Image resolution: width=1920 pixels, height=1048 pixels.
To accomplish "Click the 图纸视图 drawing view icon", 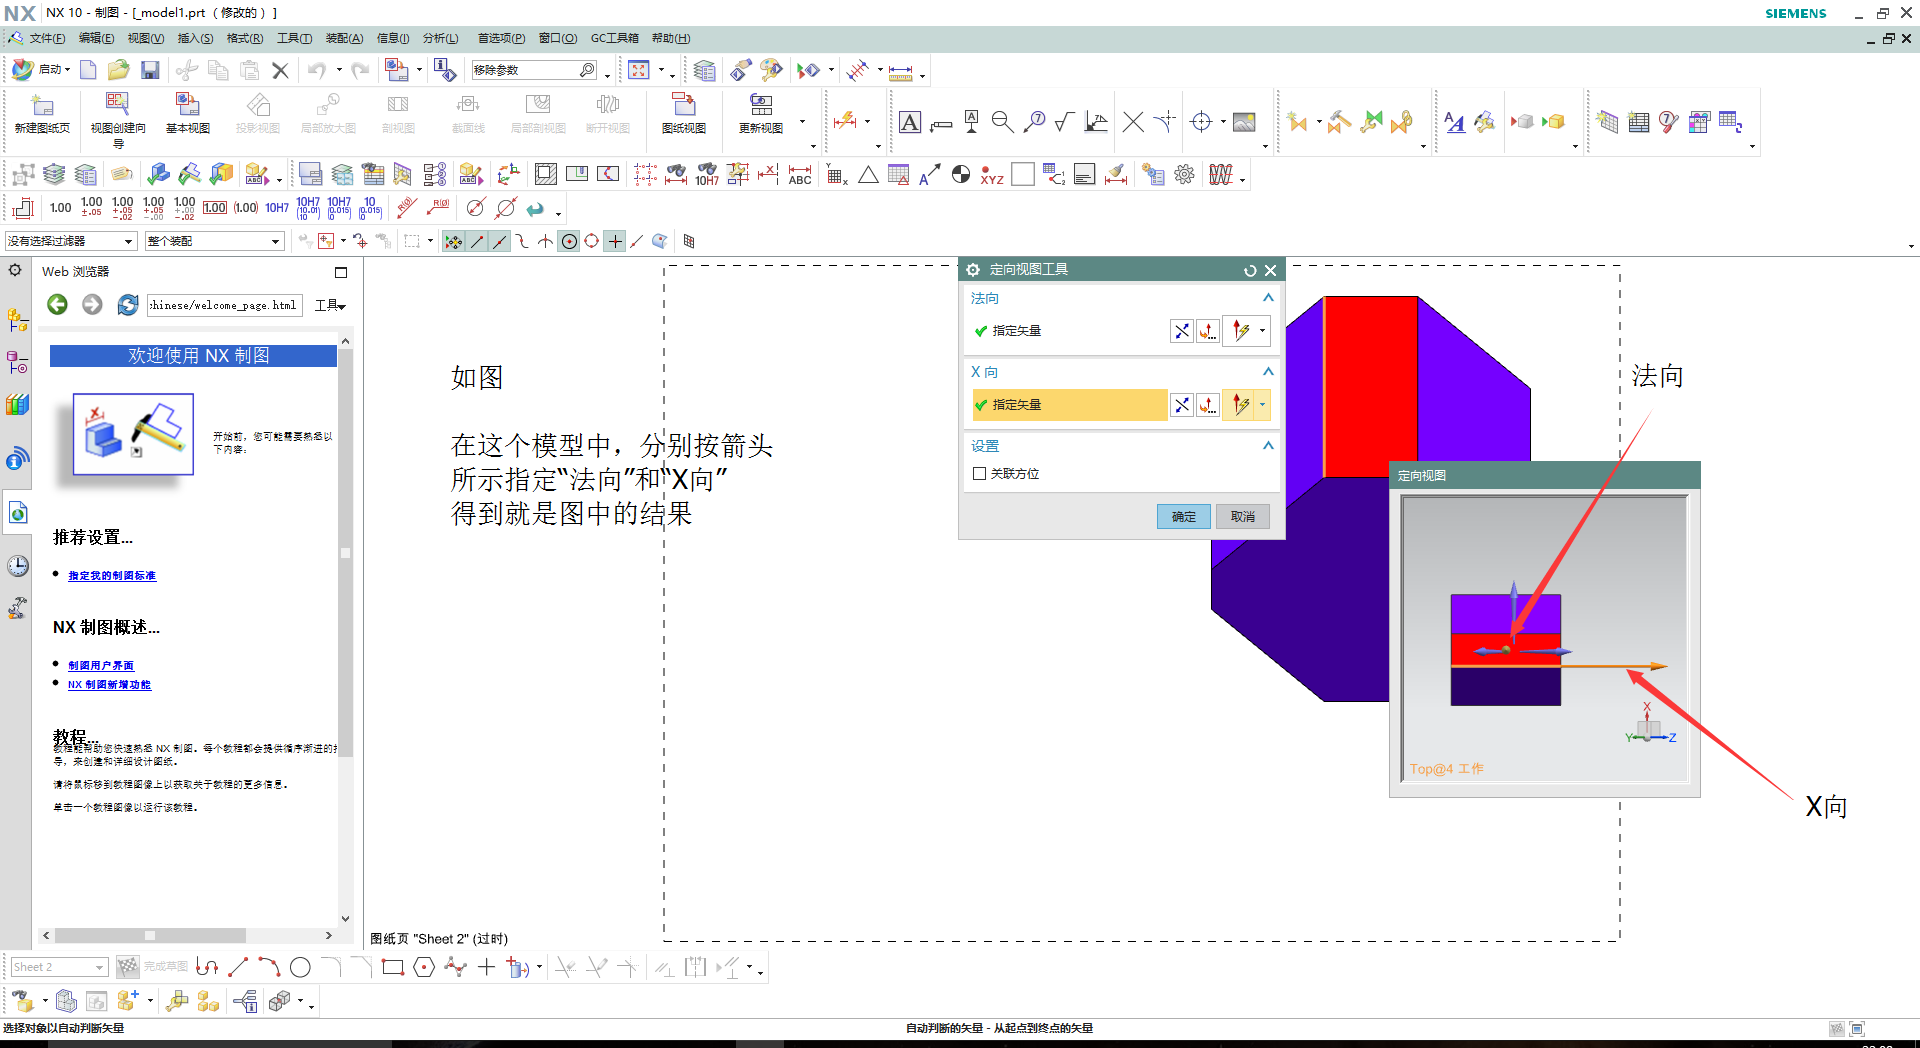I will [x=684, y=114].
